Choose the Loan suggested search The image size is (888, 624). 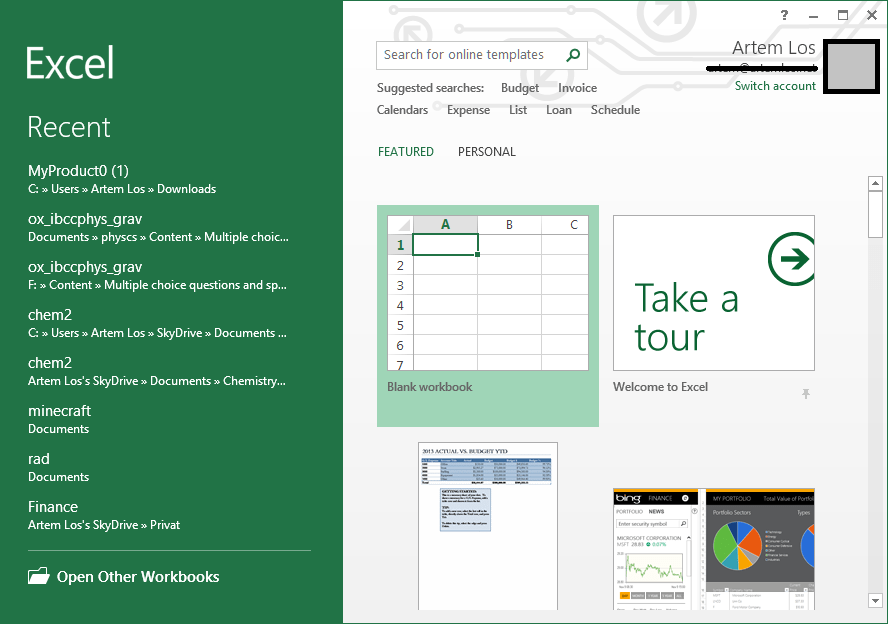[558, 110]
